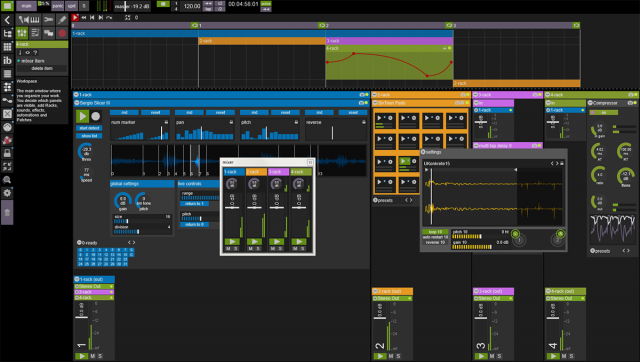Select the green mixer faders icon
Viewport: 640px width, 362px height.
pyautogui.click(x=22, y=33)
